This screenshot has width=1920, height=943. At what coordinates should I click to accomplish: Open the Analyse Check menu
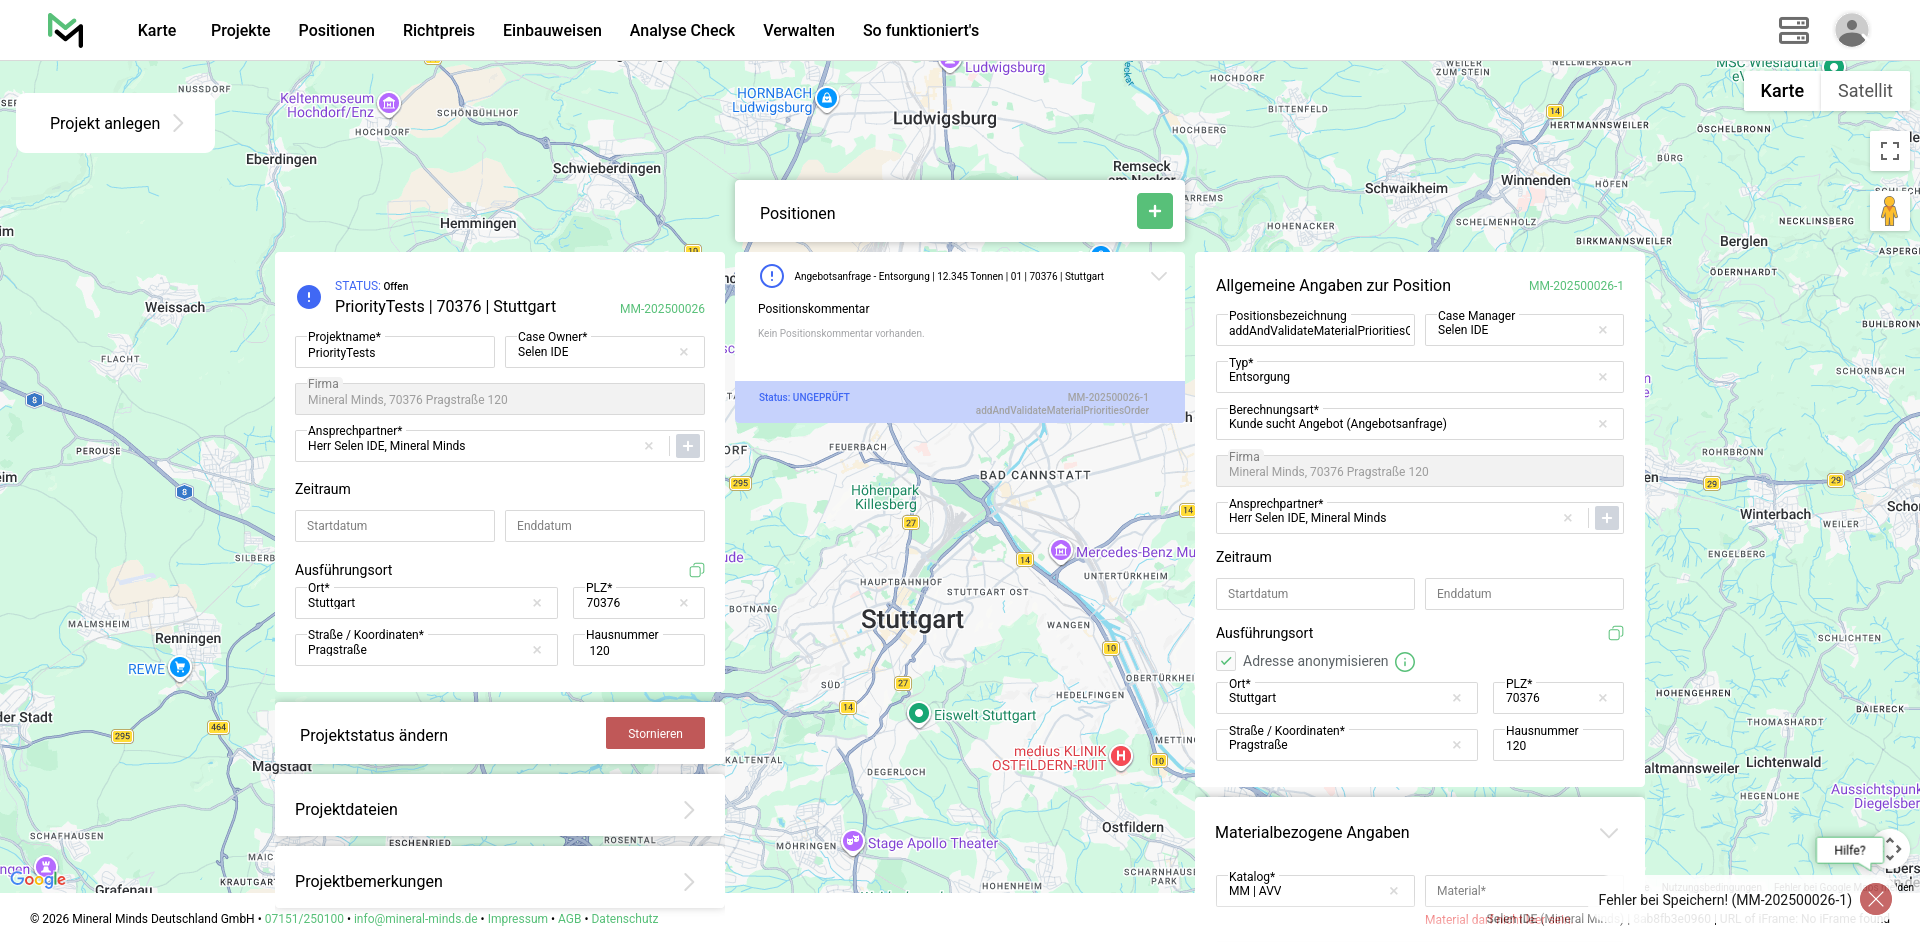point(682,30)
